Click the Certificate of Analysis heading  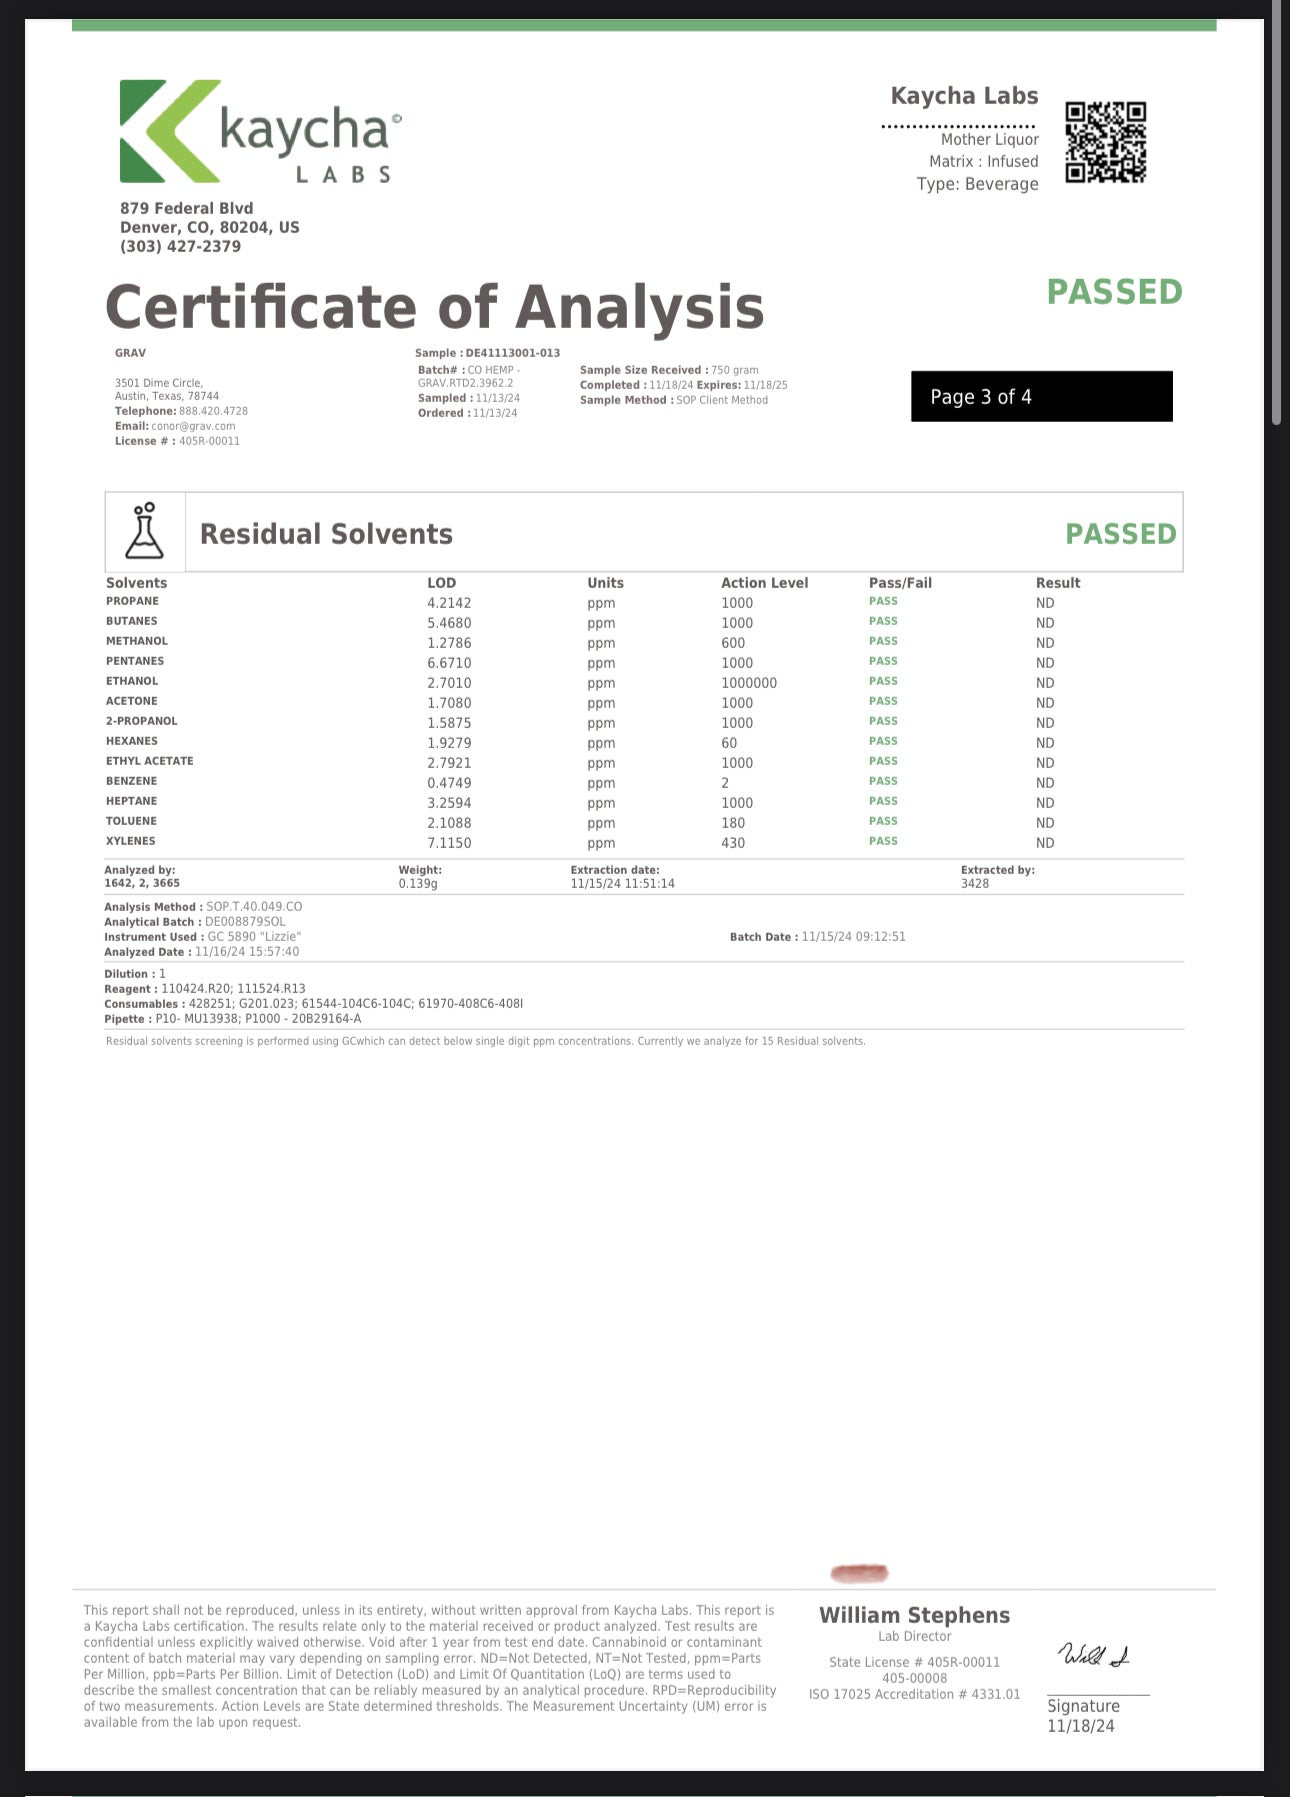[x=435, y=307]
